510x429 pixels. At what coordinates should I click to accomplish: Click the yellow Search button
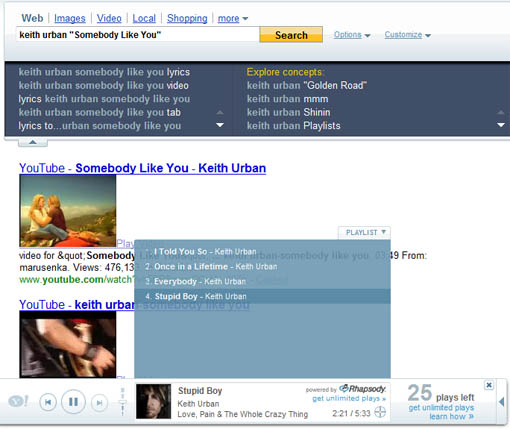pyautogui.click(x=291, y=35)
